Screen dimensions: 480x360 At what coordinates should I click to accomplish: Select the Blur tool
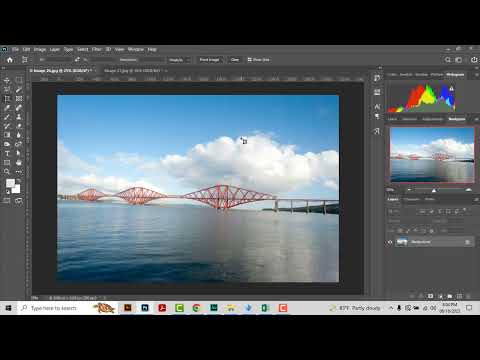19,135
